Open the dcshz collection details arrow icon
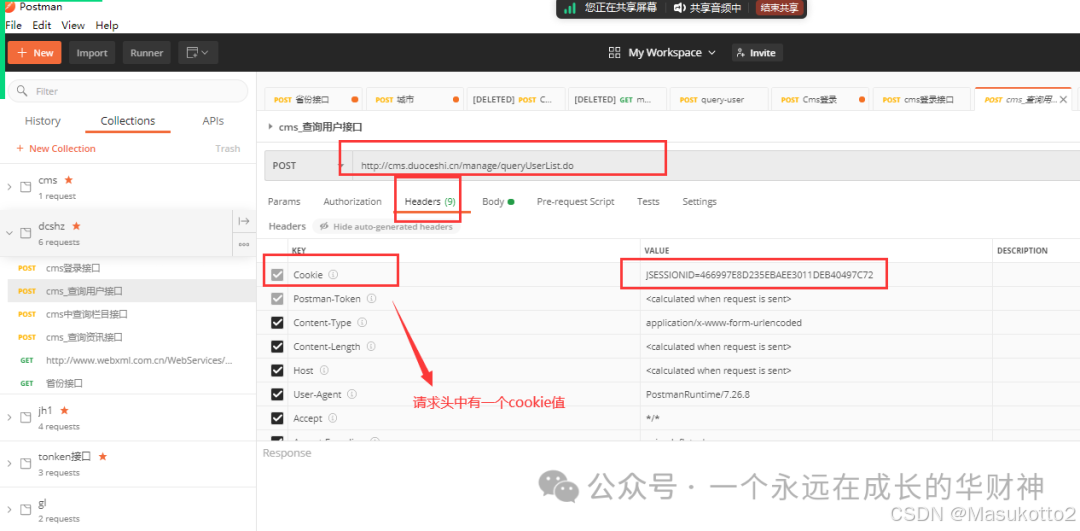The width and height of the screenshot is (1080, 531). click(244, 221)
